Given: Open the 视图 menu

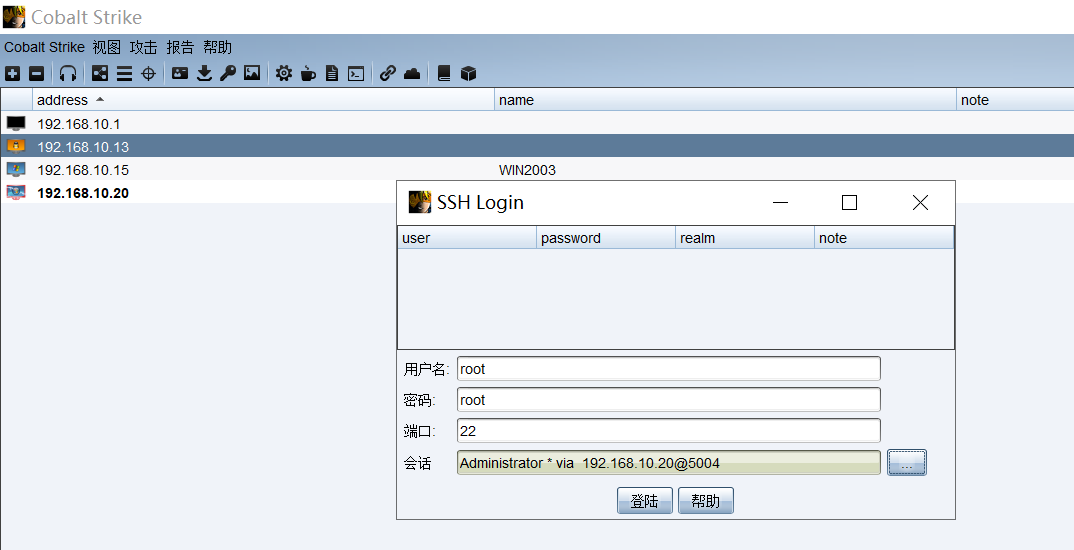Looking at the screenshot, I should click(x=106, y=47).
